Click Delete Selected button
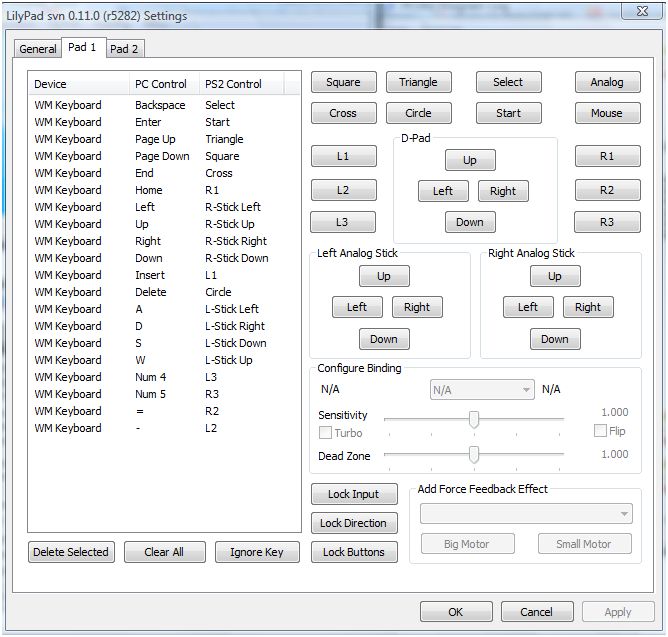This screenshot has width=668, height=637. [x=71, y=552]
